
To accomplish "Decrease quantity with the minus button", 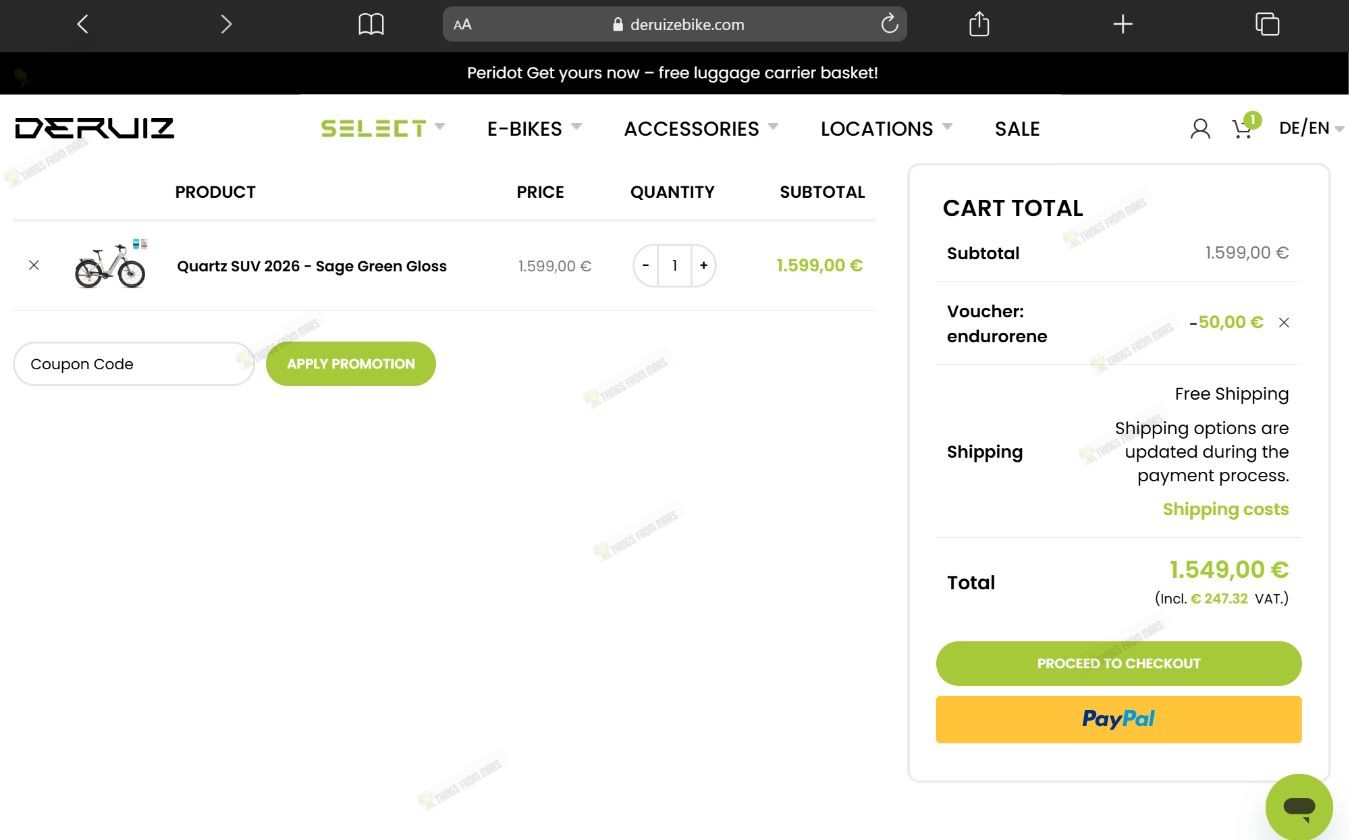I will point(646,265).
